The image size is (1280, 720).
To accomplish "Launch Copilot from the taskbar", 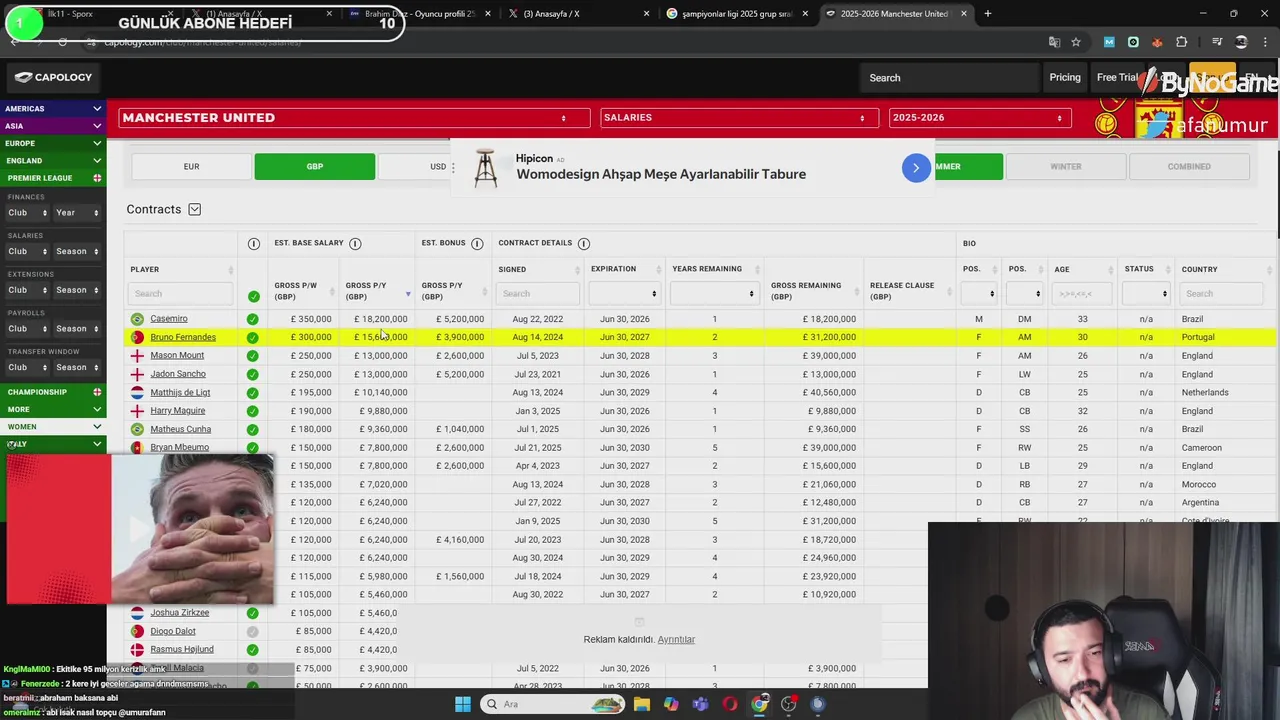I will pyautogui.click(x=671, y=704).
